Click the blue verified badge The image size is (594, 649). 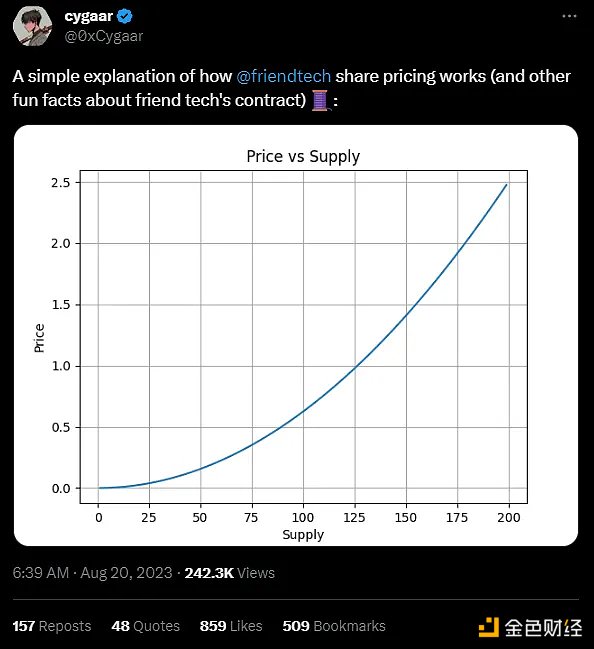(125, 17)
